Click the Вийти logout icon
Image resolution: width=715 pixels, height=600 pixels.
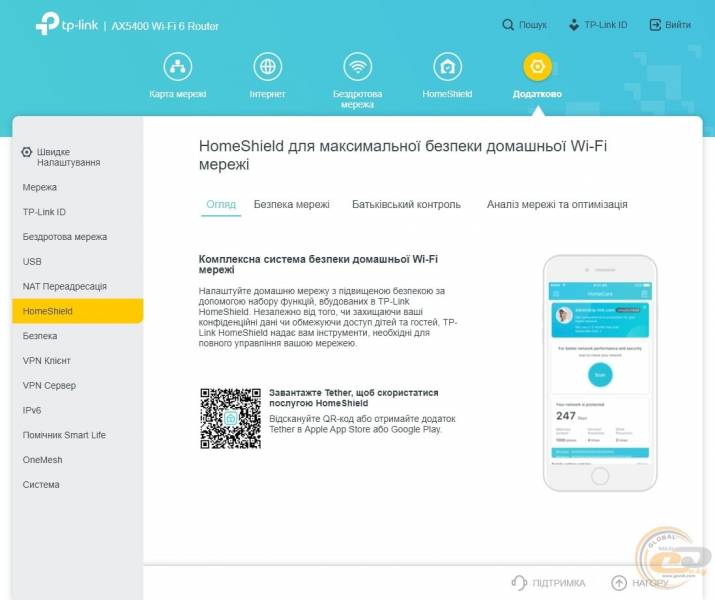click(655, 25)
